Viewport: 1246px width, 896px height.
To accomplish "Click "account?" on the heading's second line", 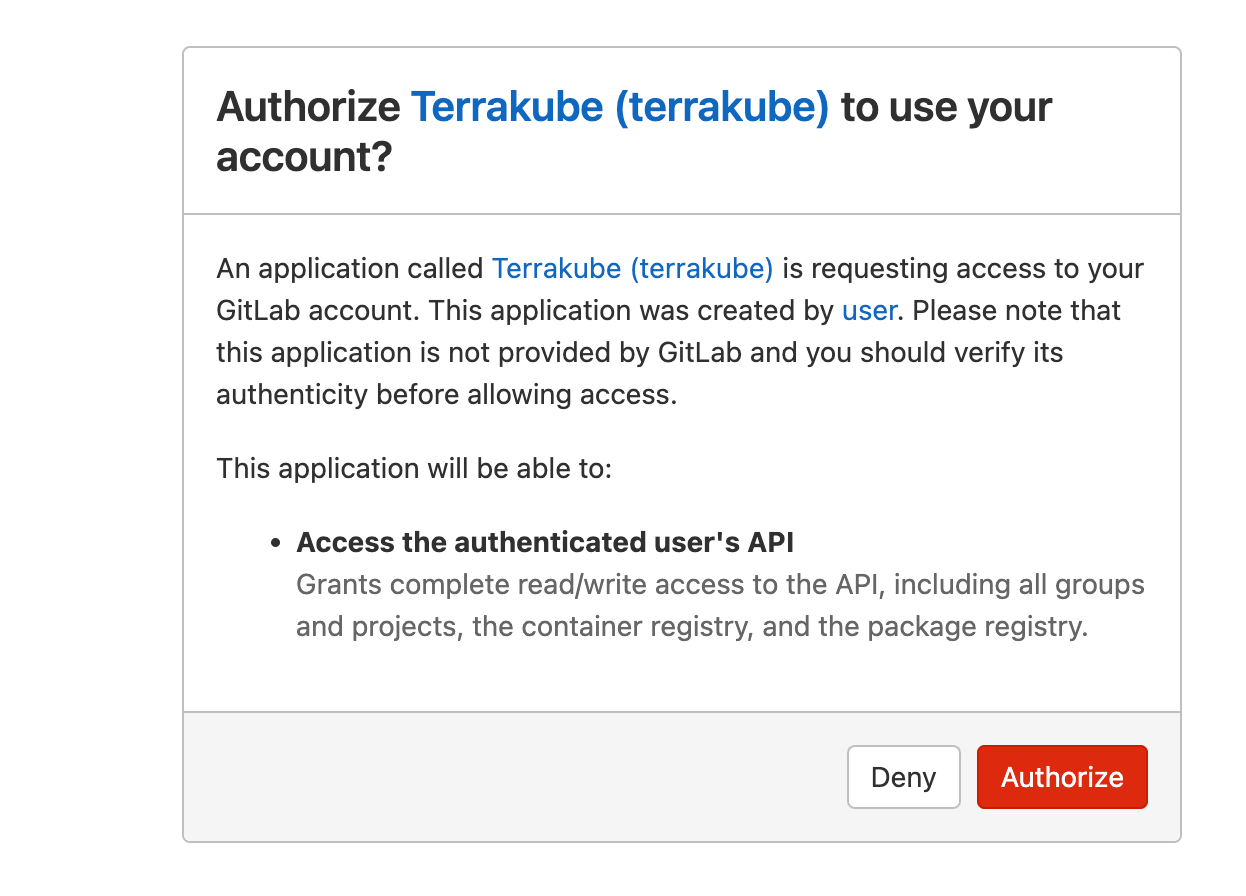I will pos(303,157).
